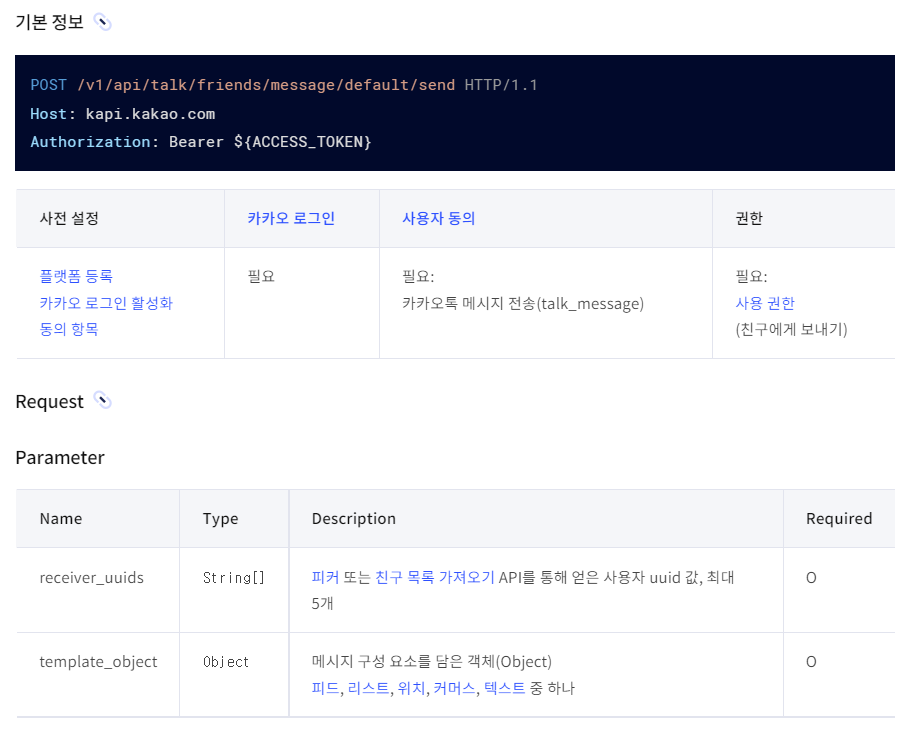
Task: Click the Host: kapi.kakao.com line
Action: point(123,114)
